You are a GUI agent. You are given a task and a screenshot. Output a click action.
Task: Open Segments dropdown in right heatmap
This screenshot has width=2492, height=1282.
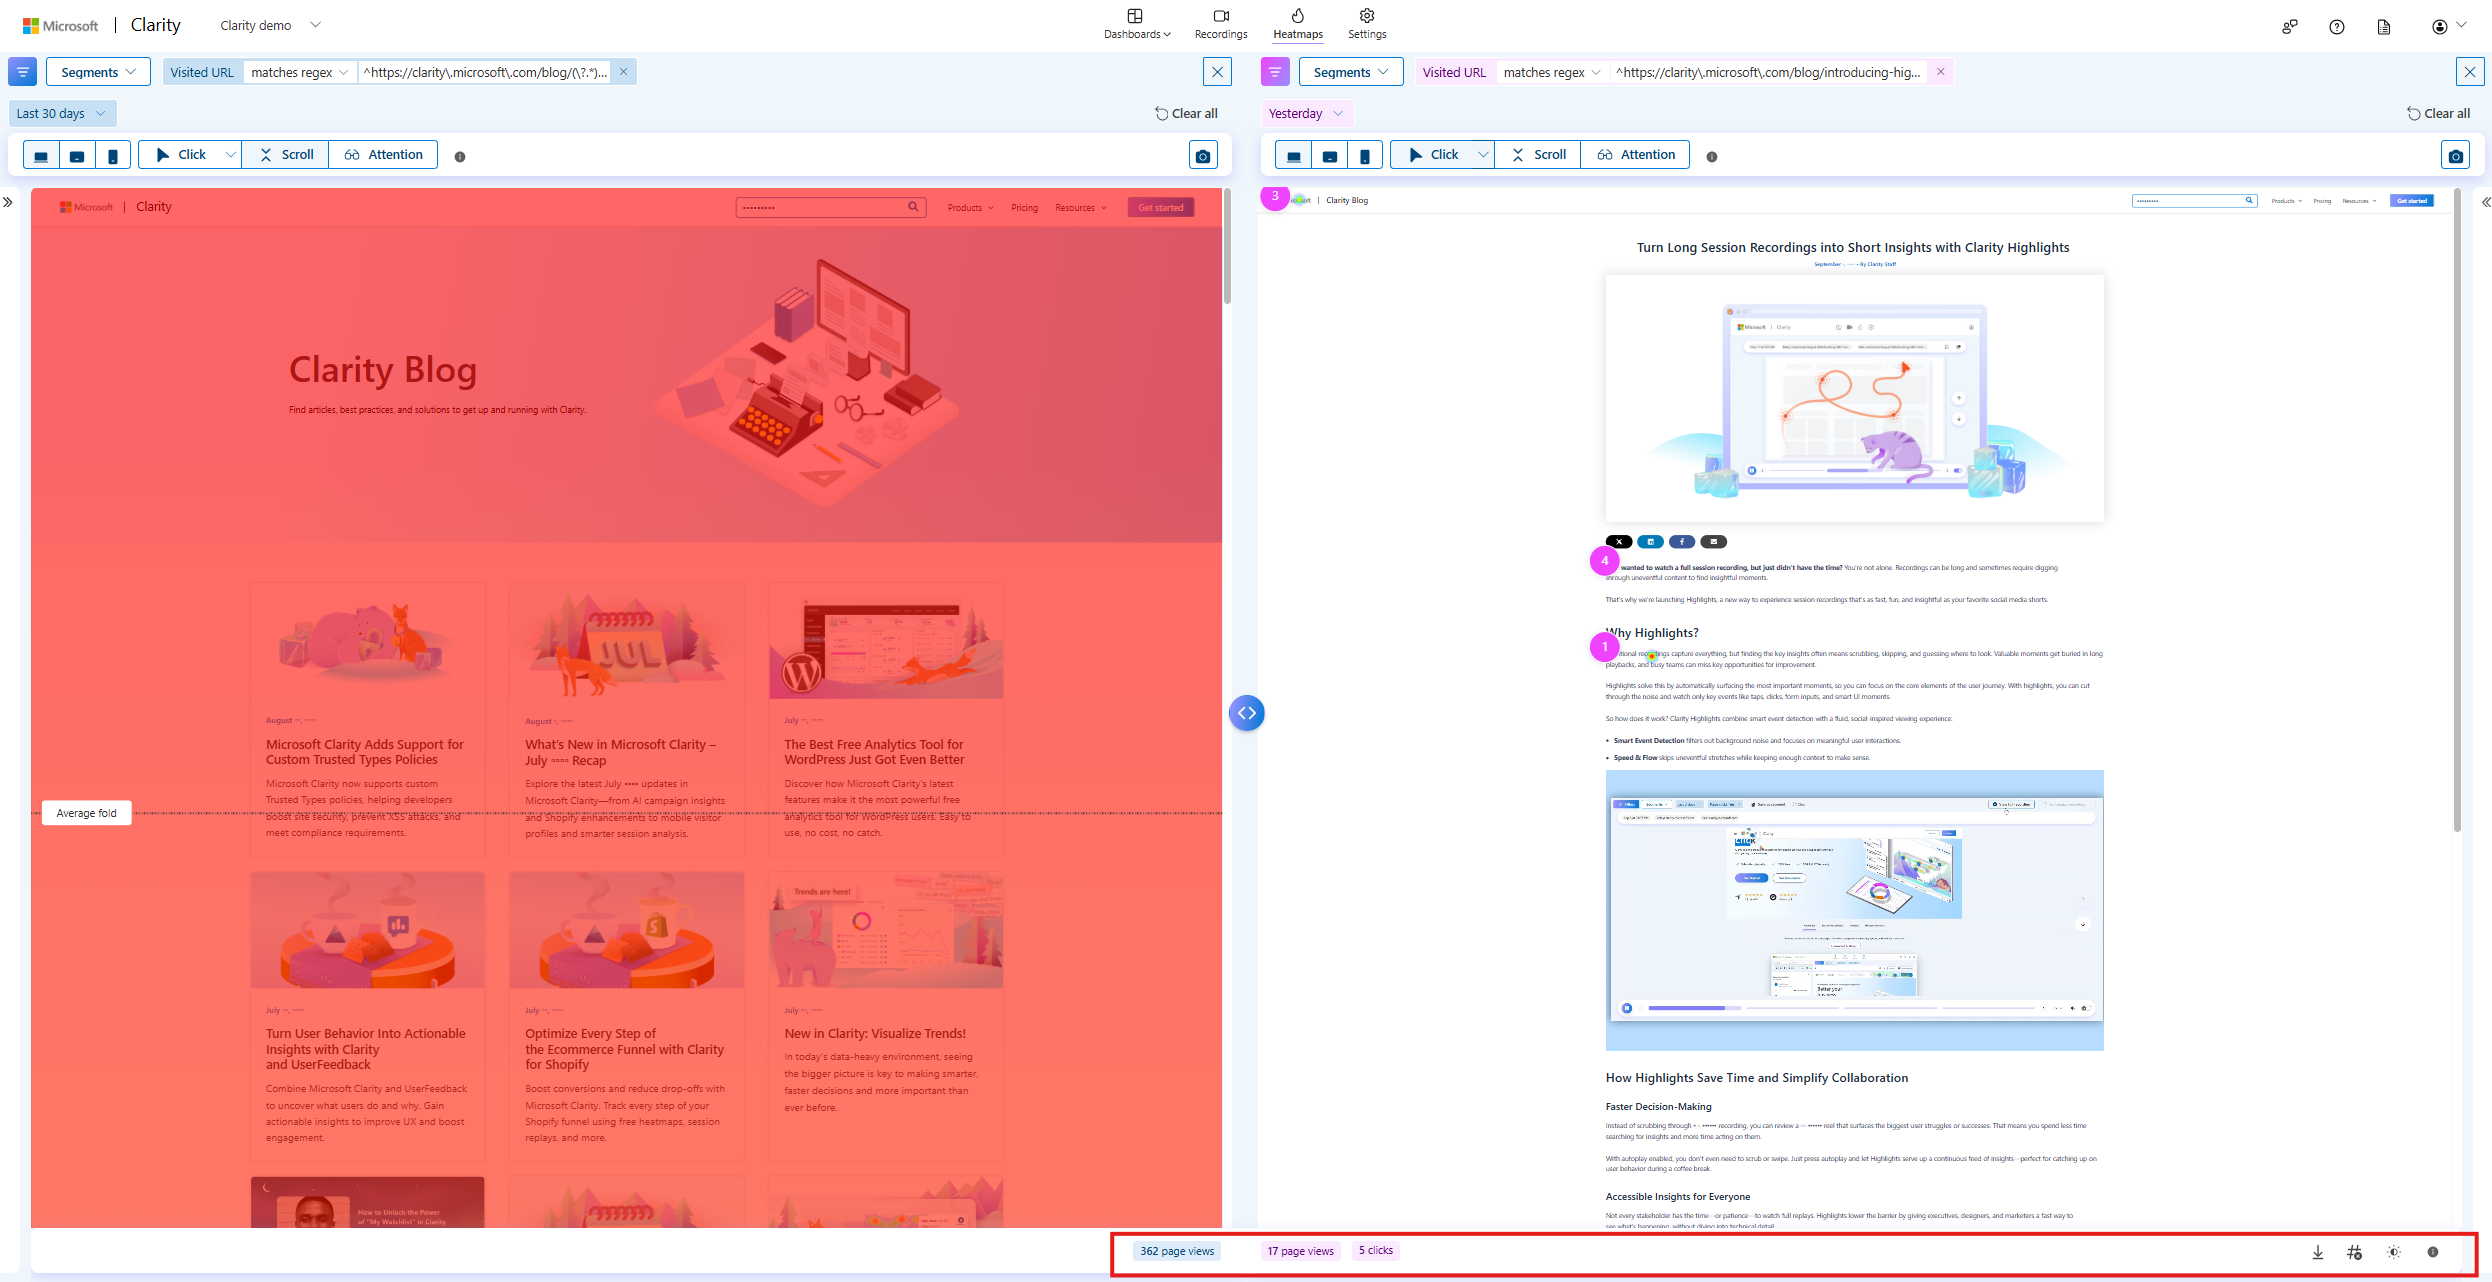(x=1351, y=72)
